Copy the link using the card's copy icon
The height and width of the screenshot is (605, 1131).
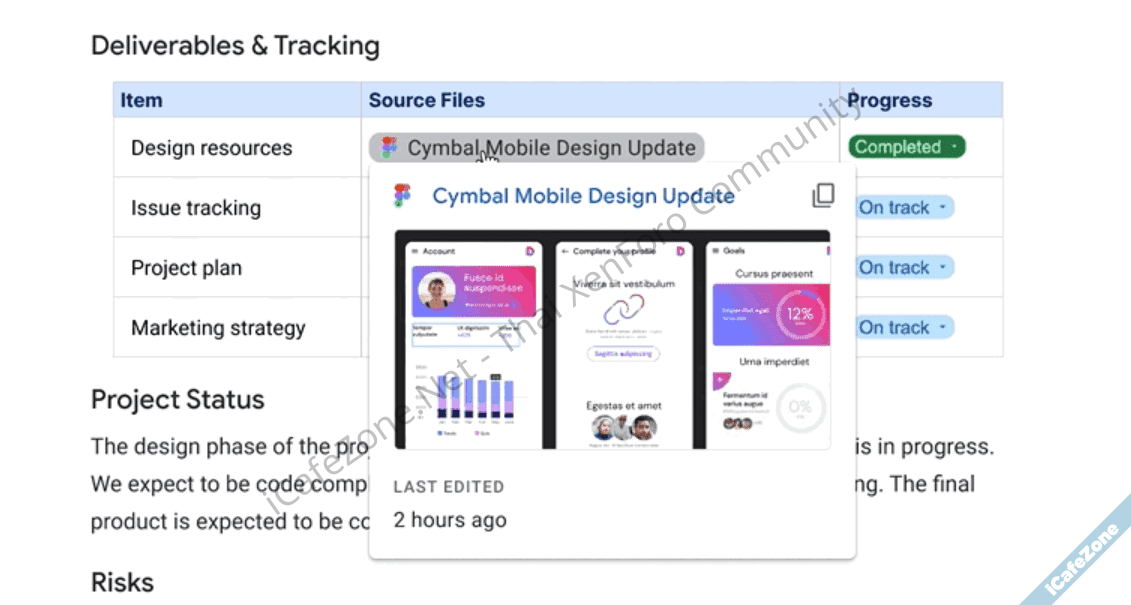[x=823, y=196]
